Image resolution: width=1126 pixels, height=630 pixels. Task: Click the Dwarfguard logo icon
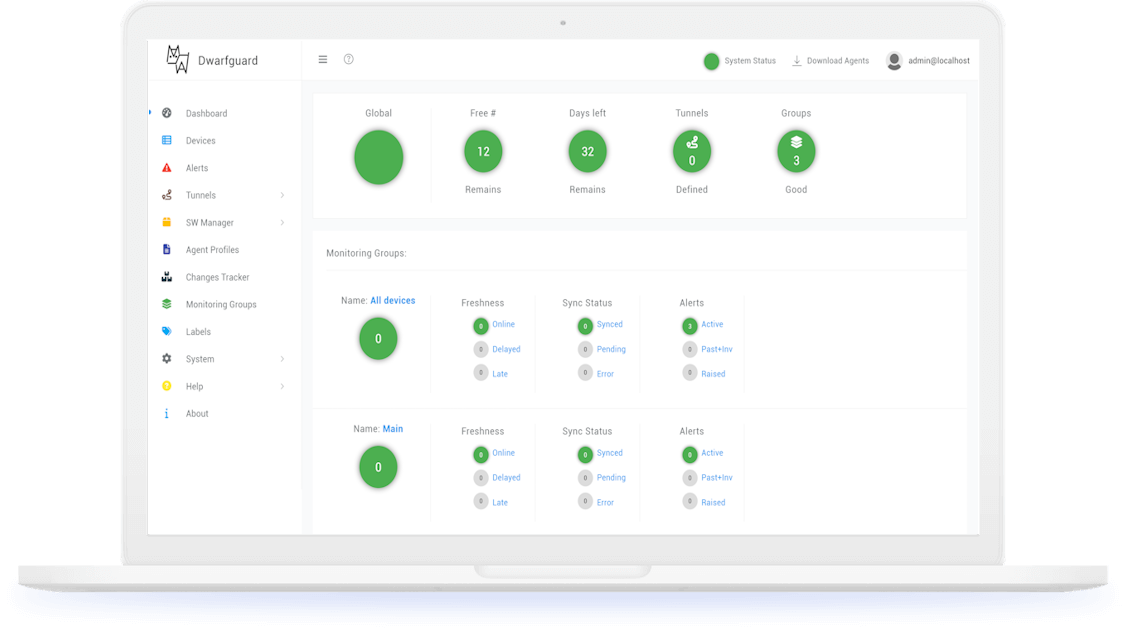coord(177,60)
